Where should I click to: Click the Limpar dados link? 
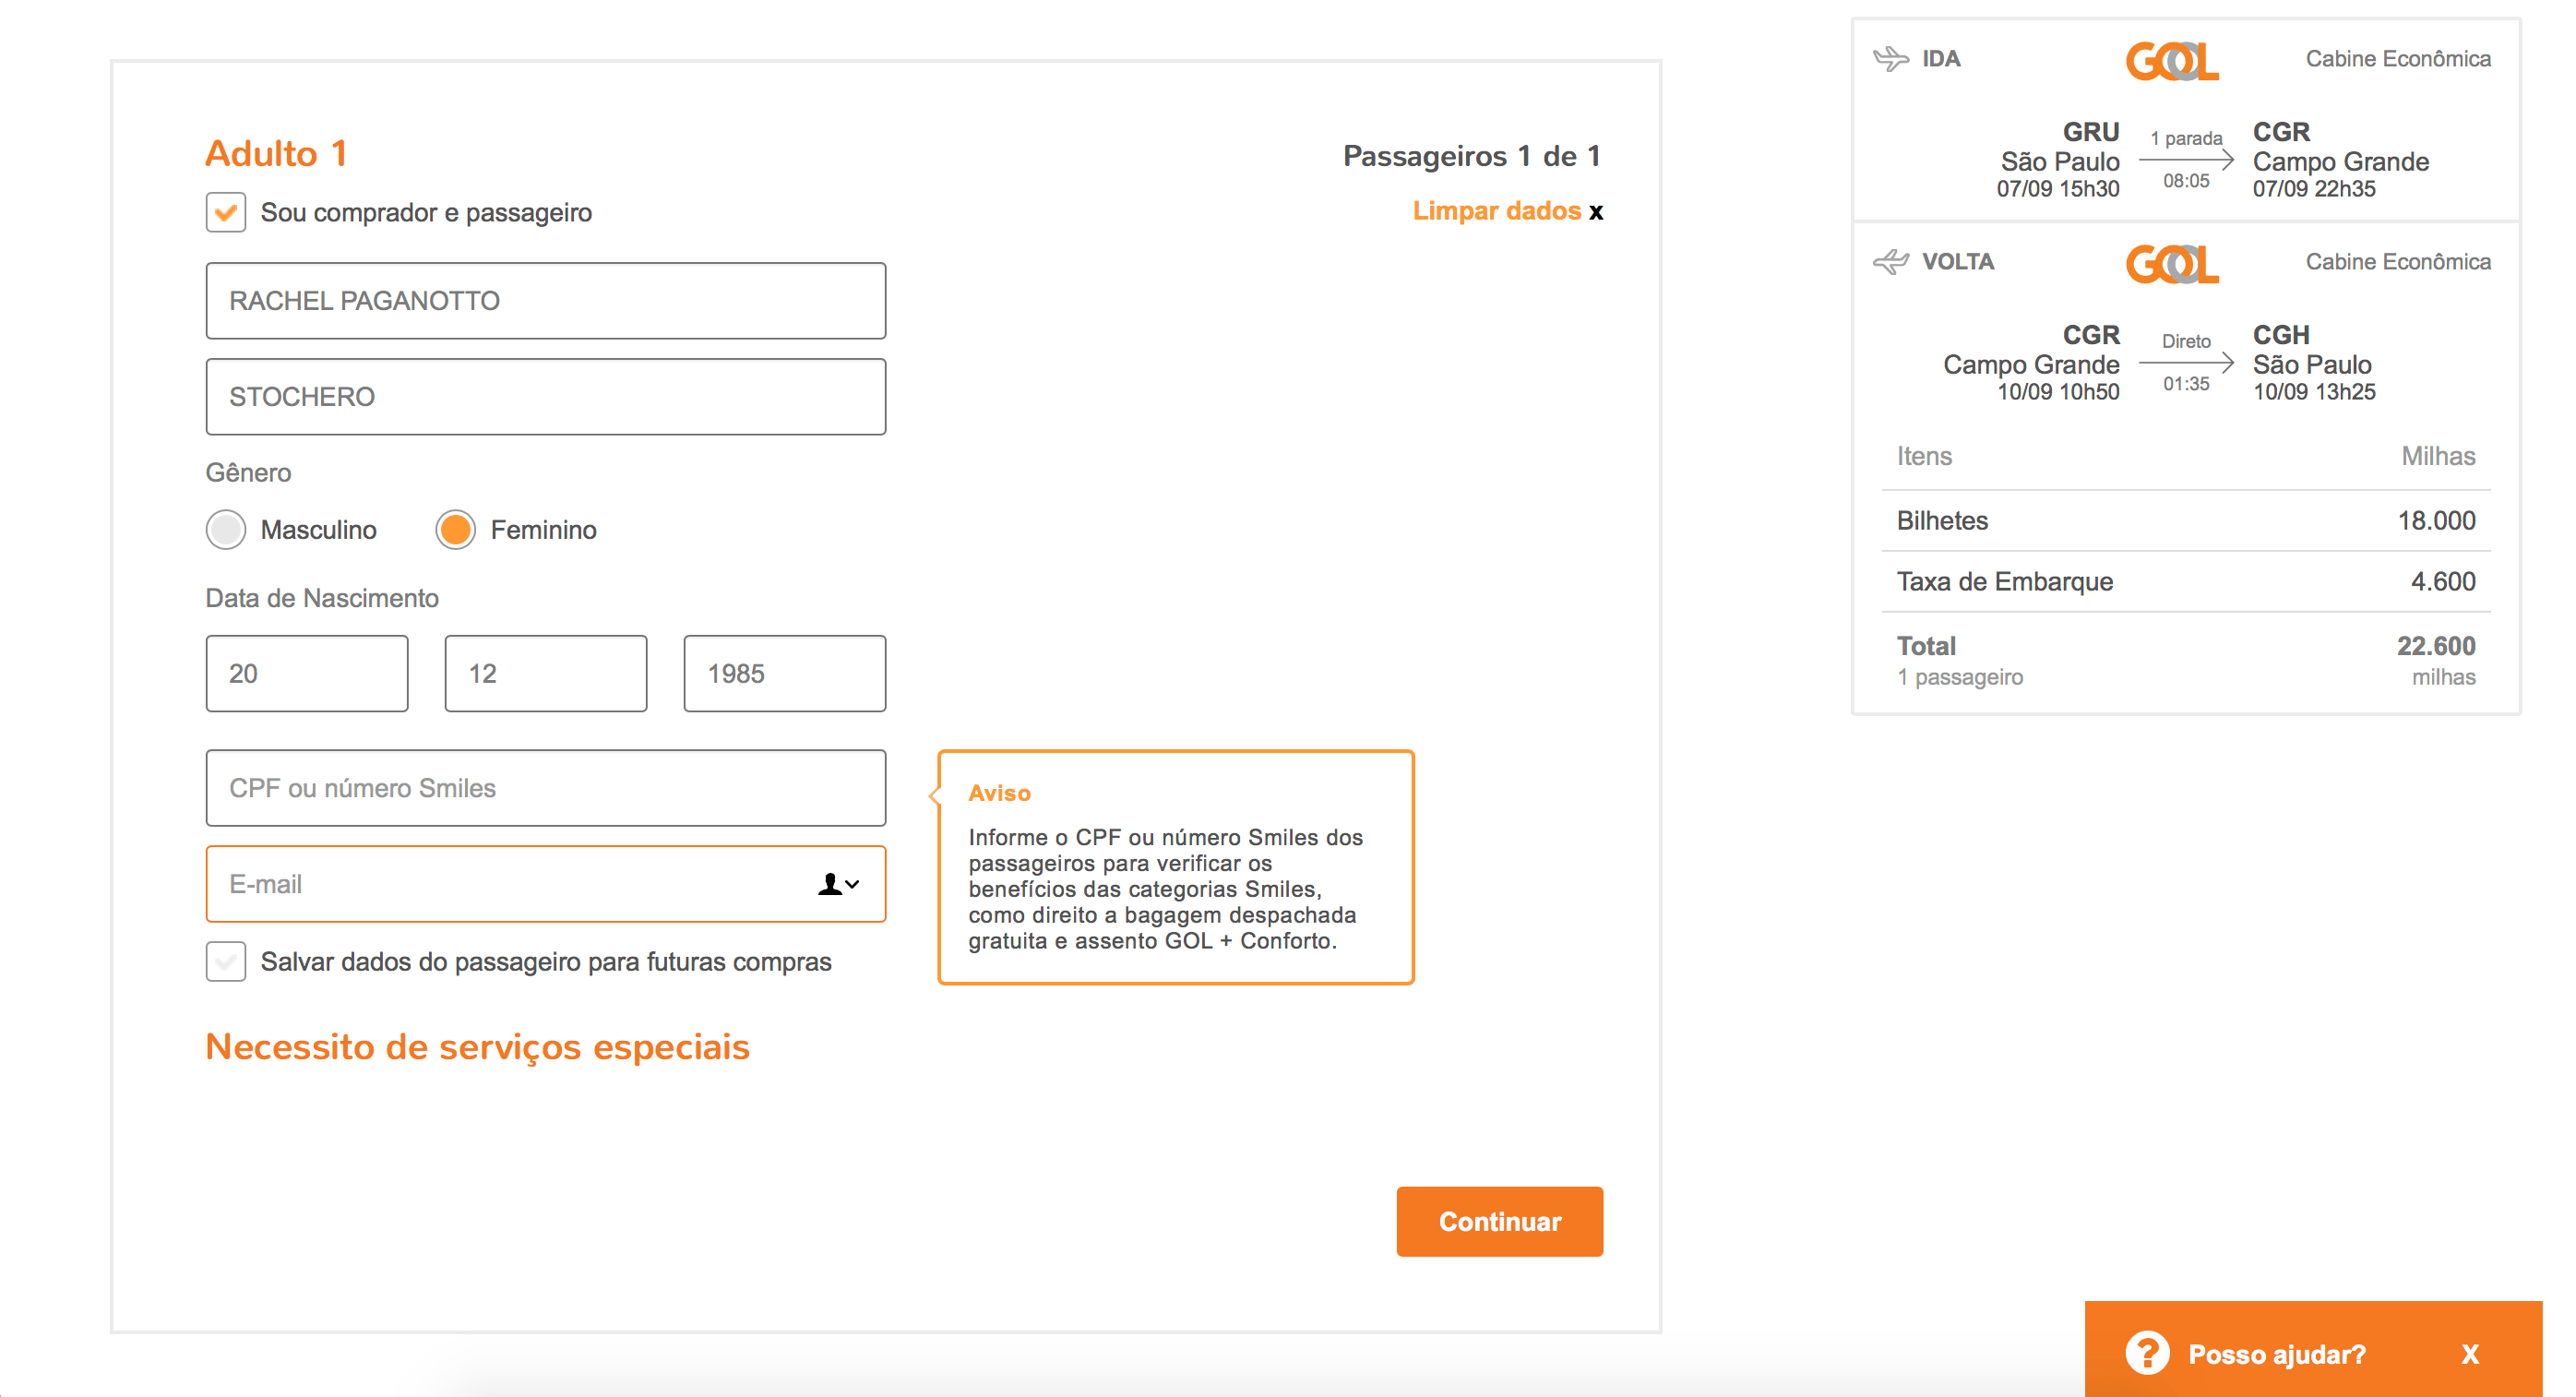1496,211
